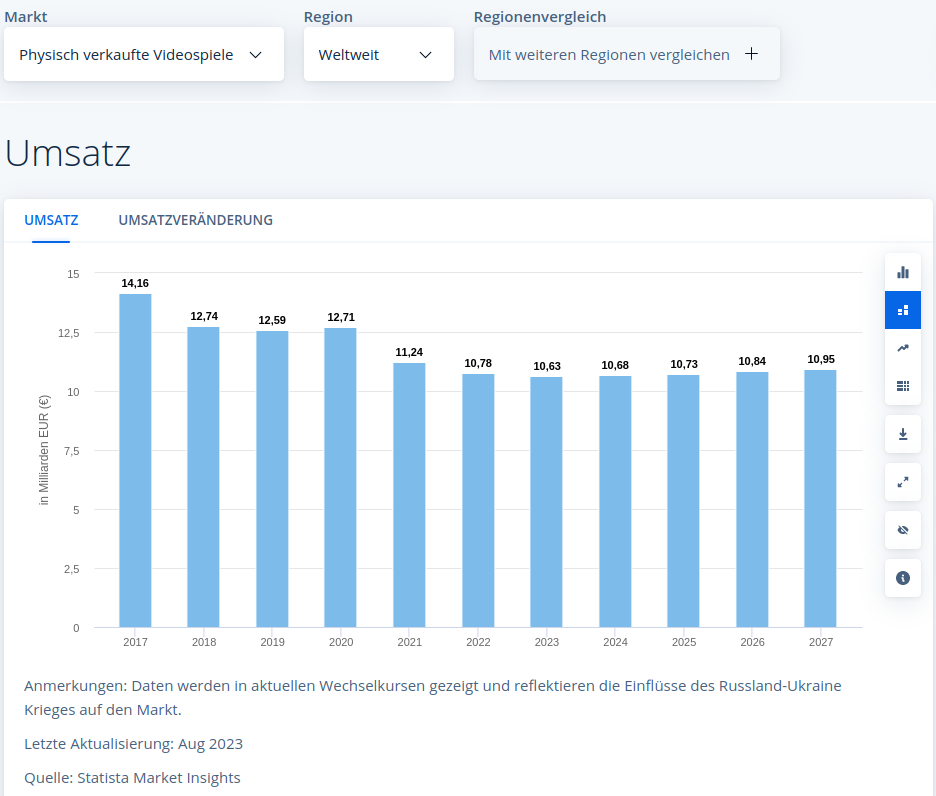The width and height of the screenshot is (936, 796).
Task: Click the 2027 bar in chart
Action: (820, 499)
